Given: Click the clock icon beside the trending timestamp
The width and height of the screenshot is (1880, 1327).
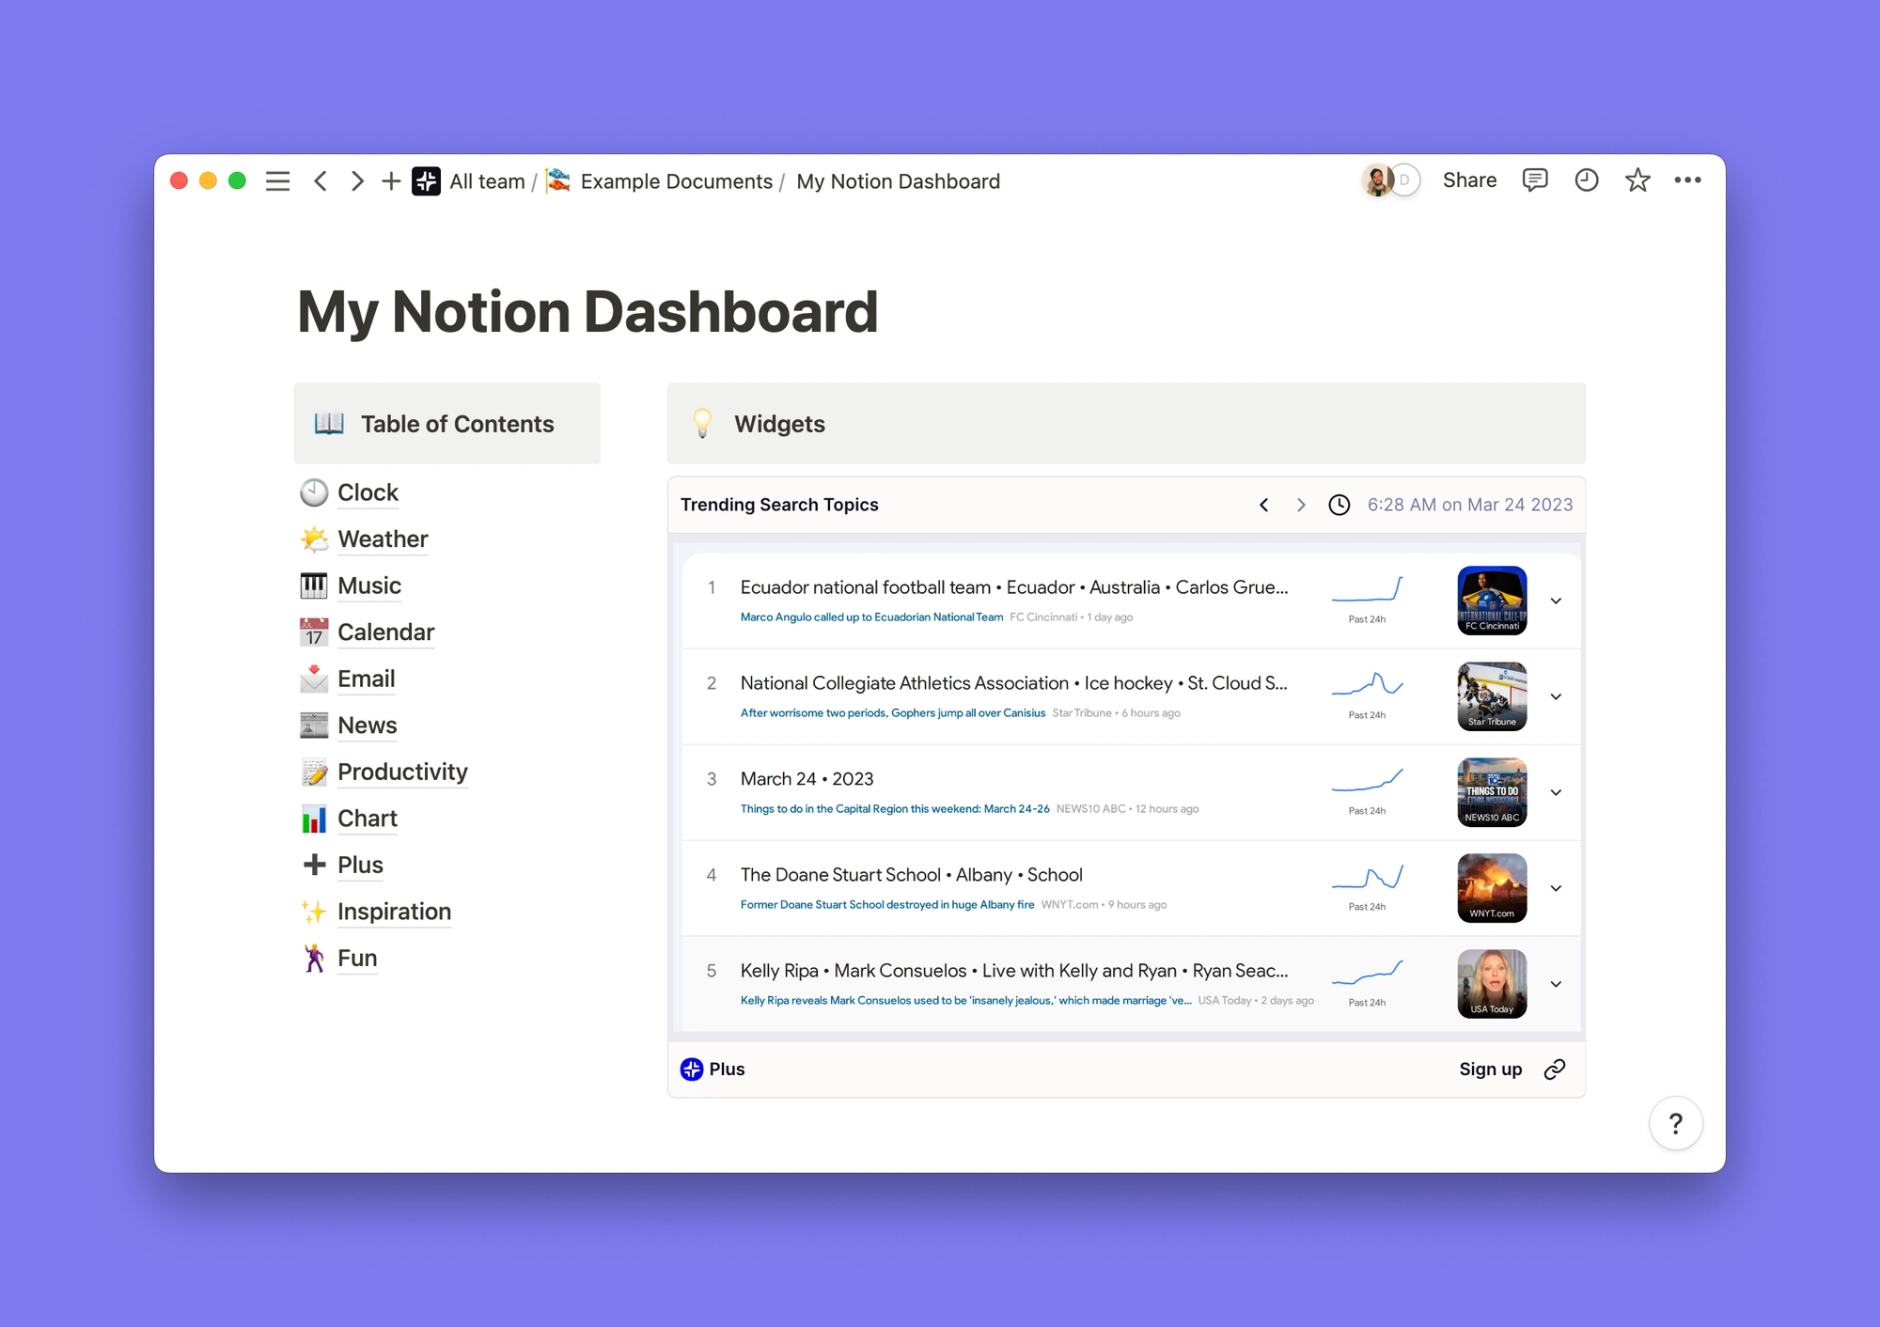Looking at the screenshot, I should [x=1339, y=505].
